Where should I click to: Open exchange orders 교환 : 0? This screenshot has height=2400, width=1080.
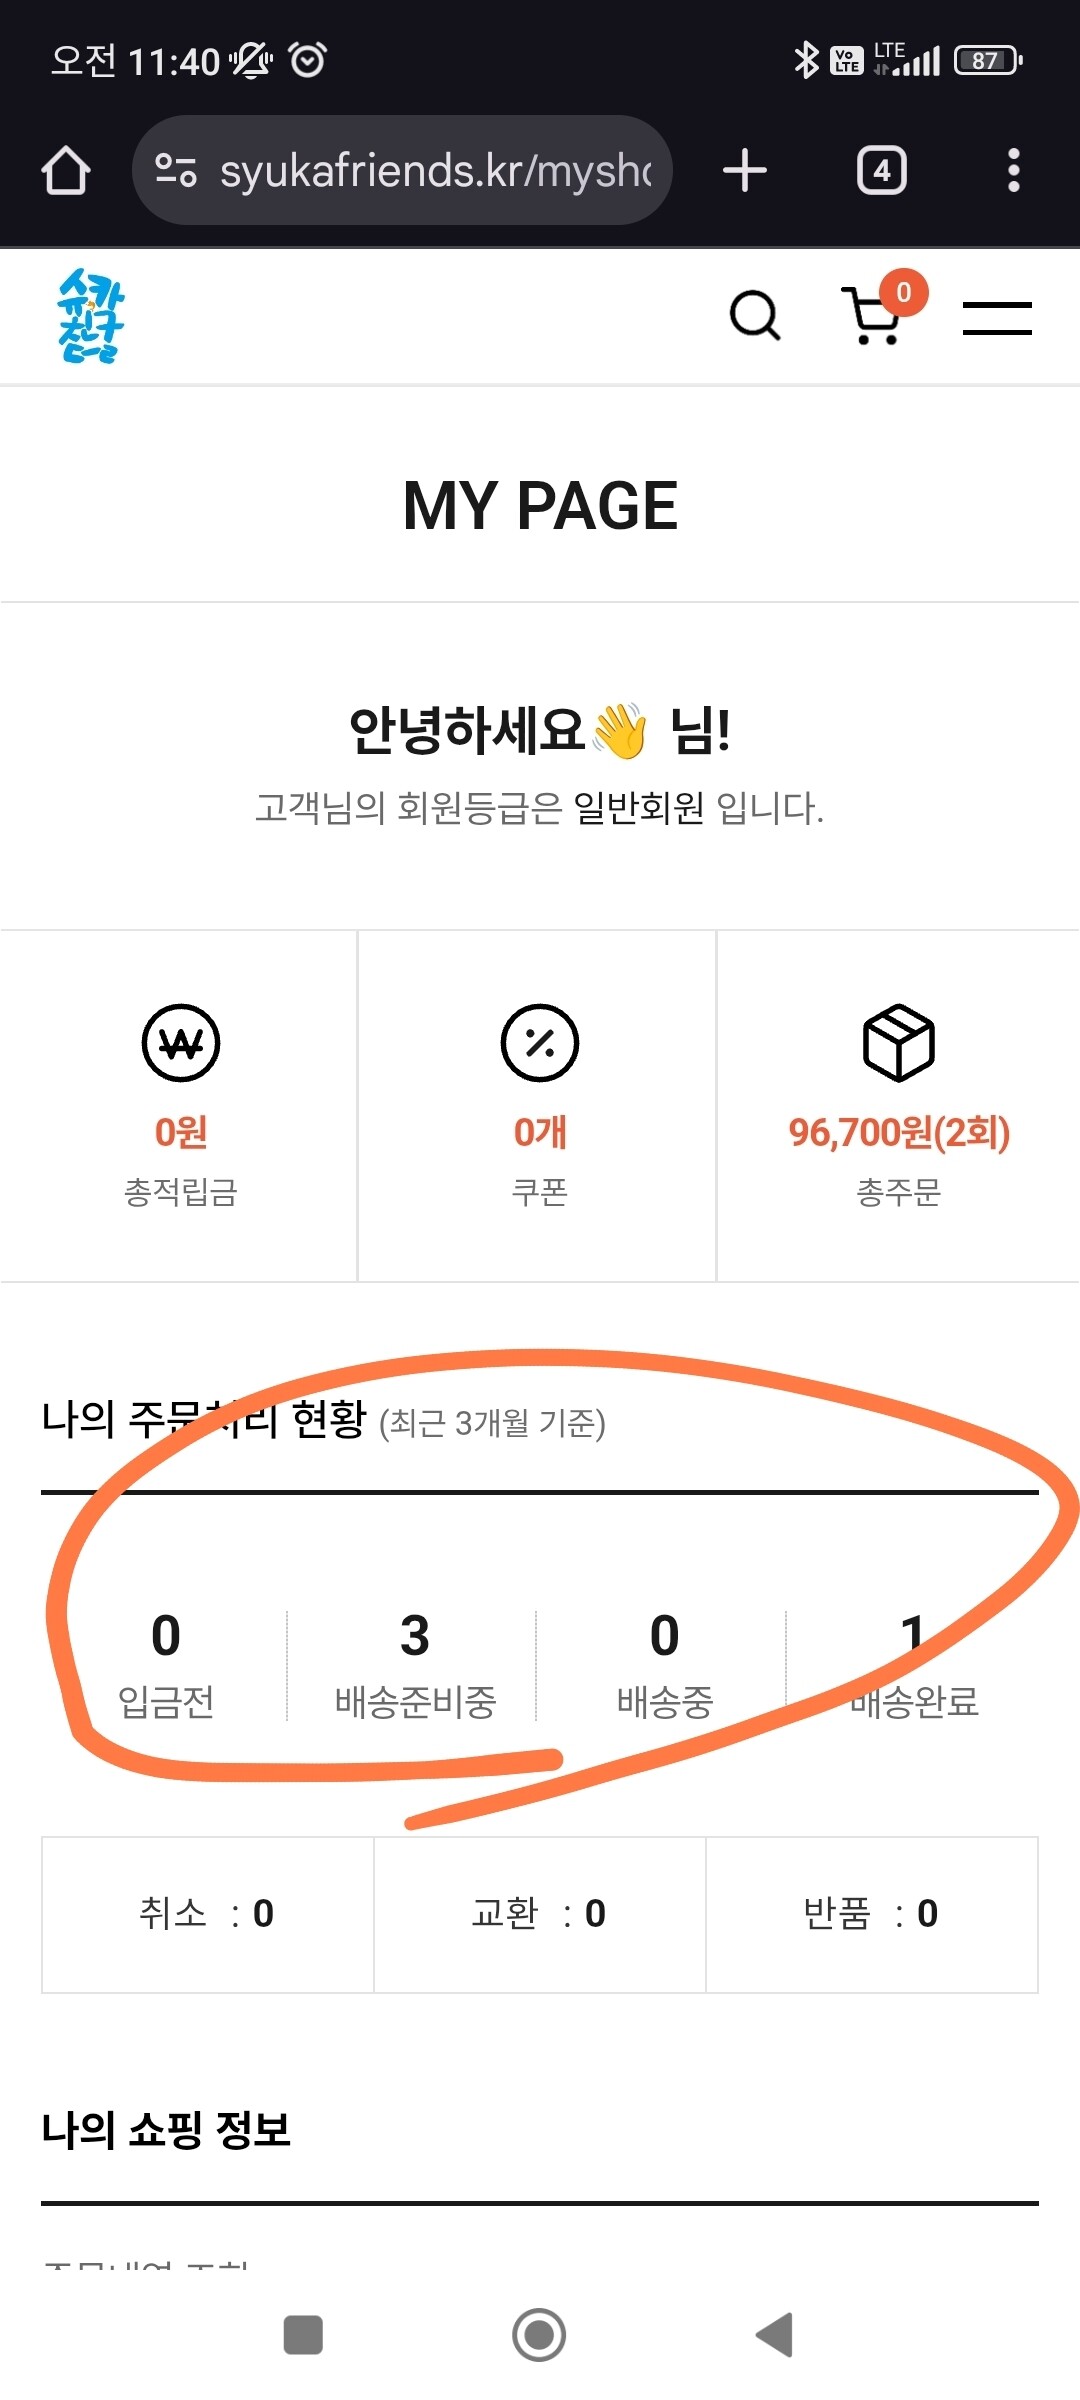539,1914
